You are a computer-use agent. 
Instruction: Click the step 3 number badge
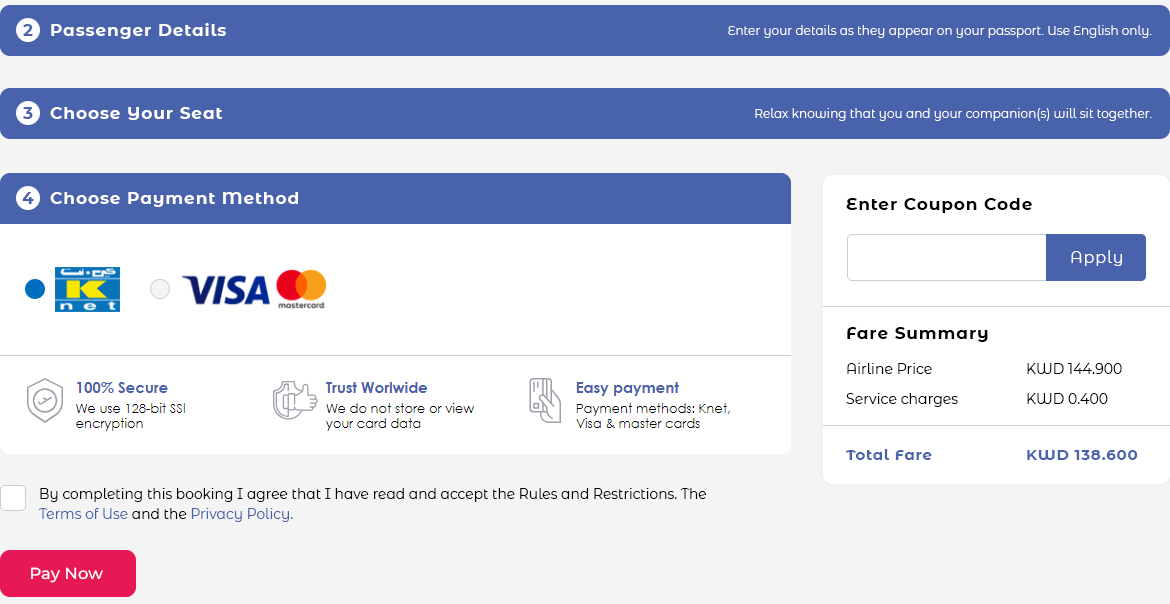tap(28, 114)
